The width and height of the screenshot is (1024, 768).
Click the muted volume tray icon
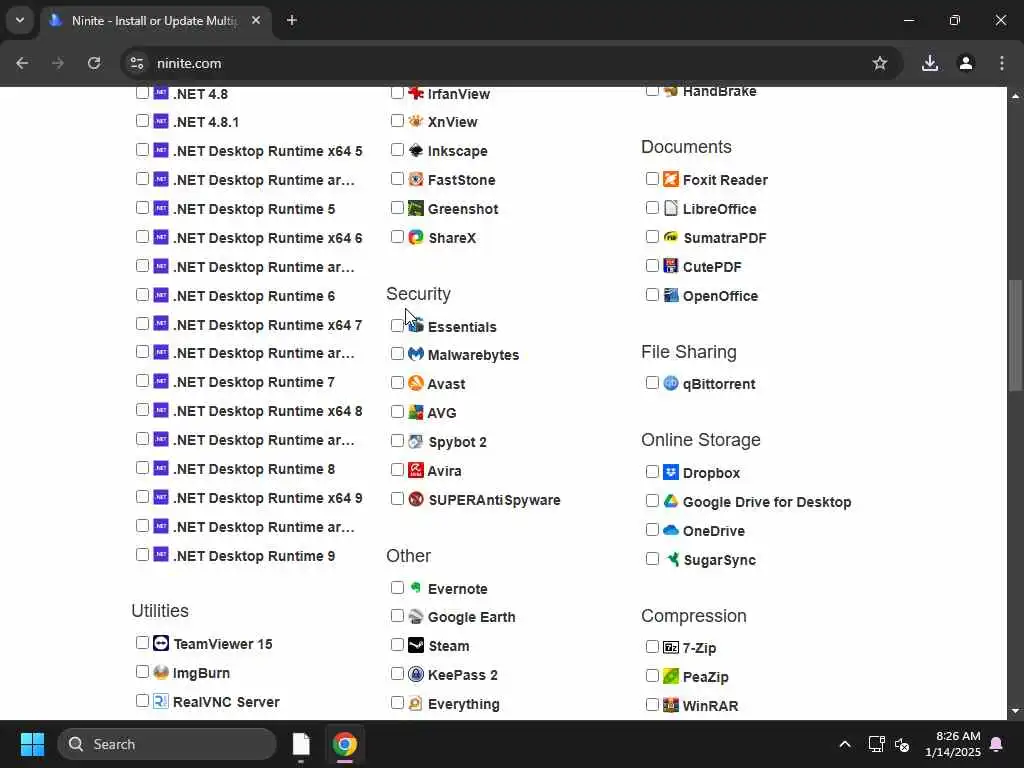903,744
